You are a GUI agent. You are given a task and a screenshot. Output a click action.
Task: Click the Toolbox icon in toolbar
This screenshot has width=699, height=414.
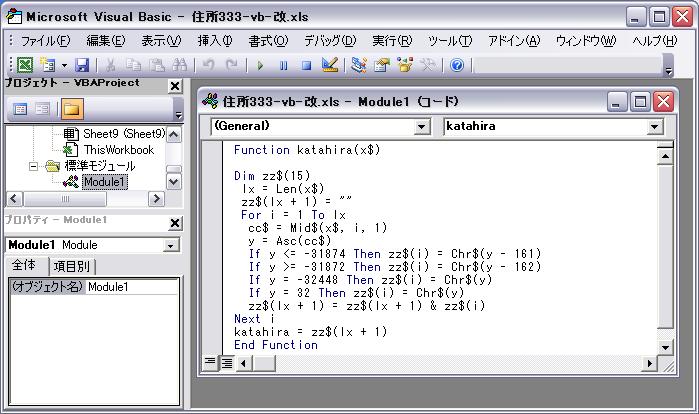pyautogui.click(x=428, y=65)
